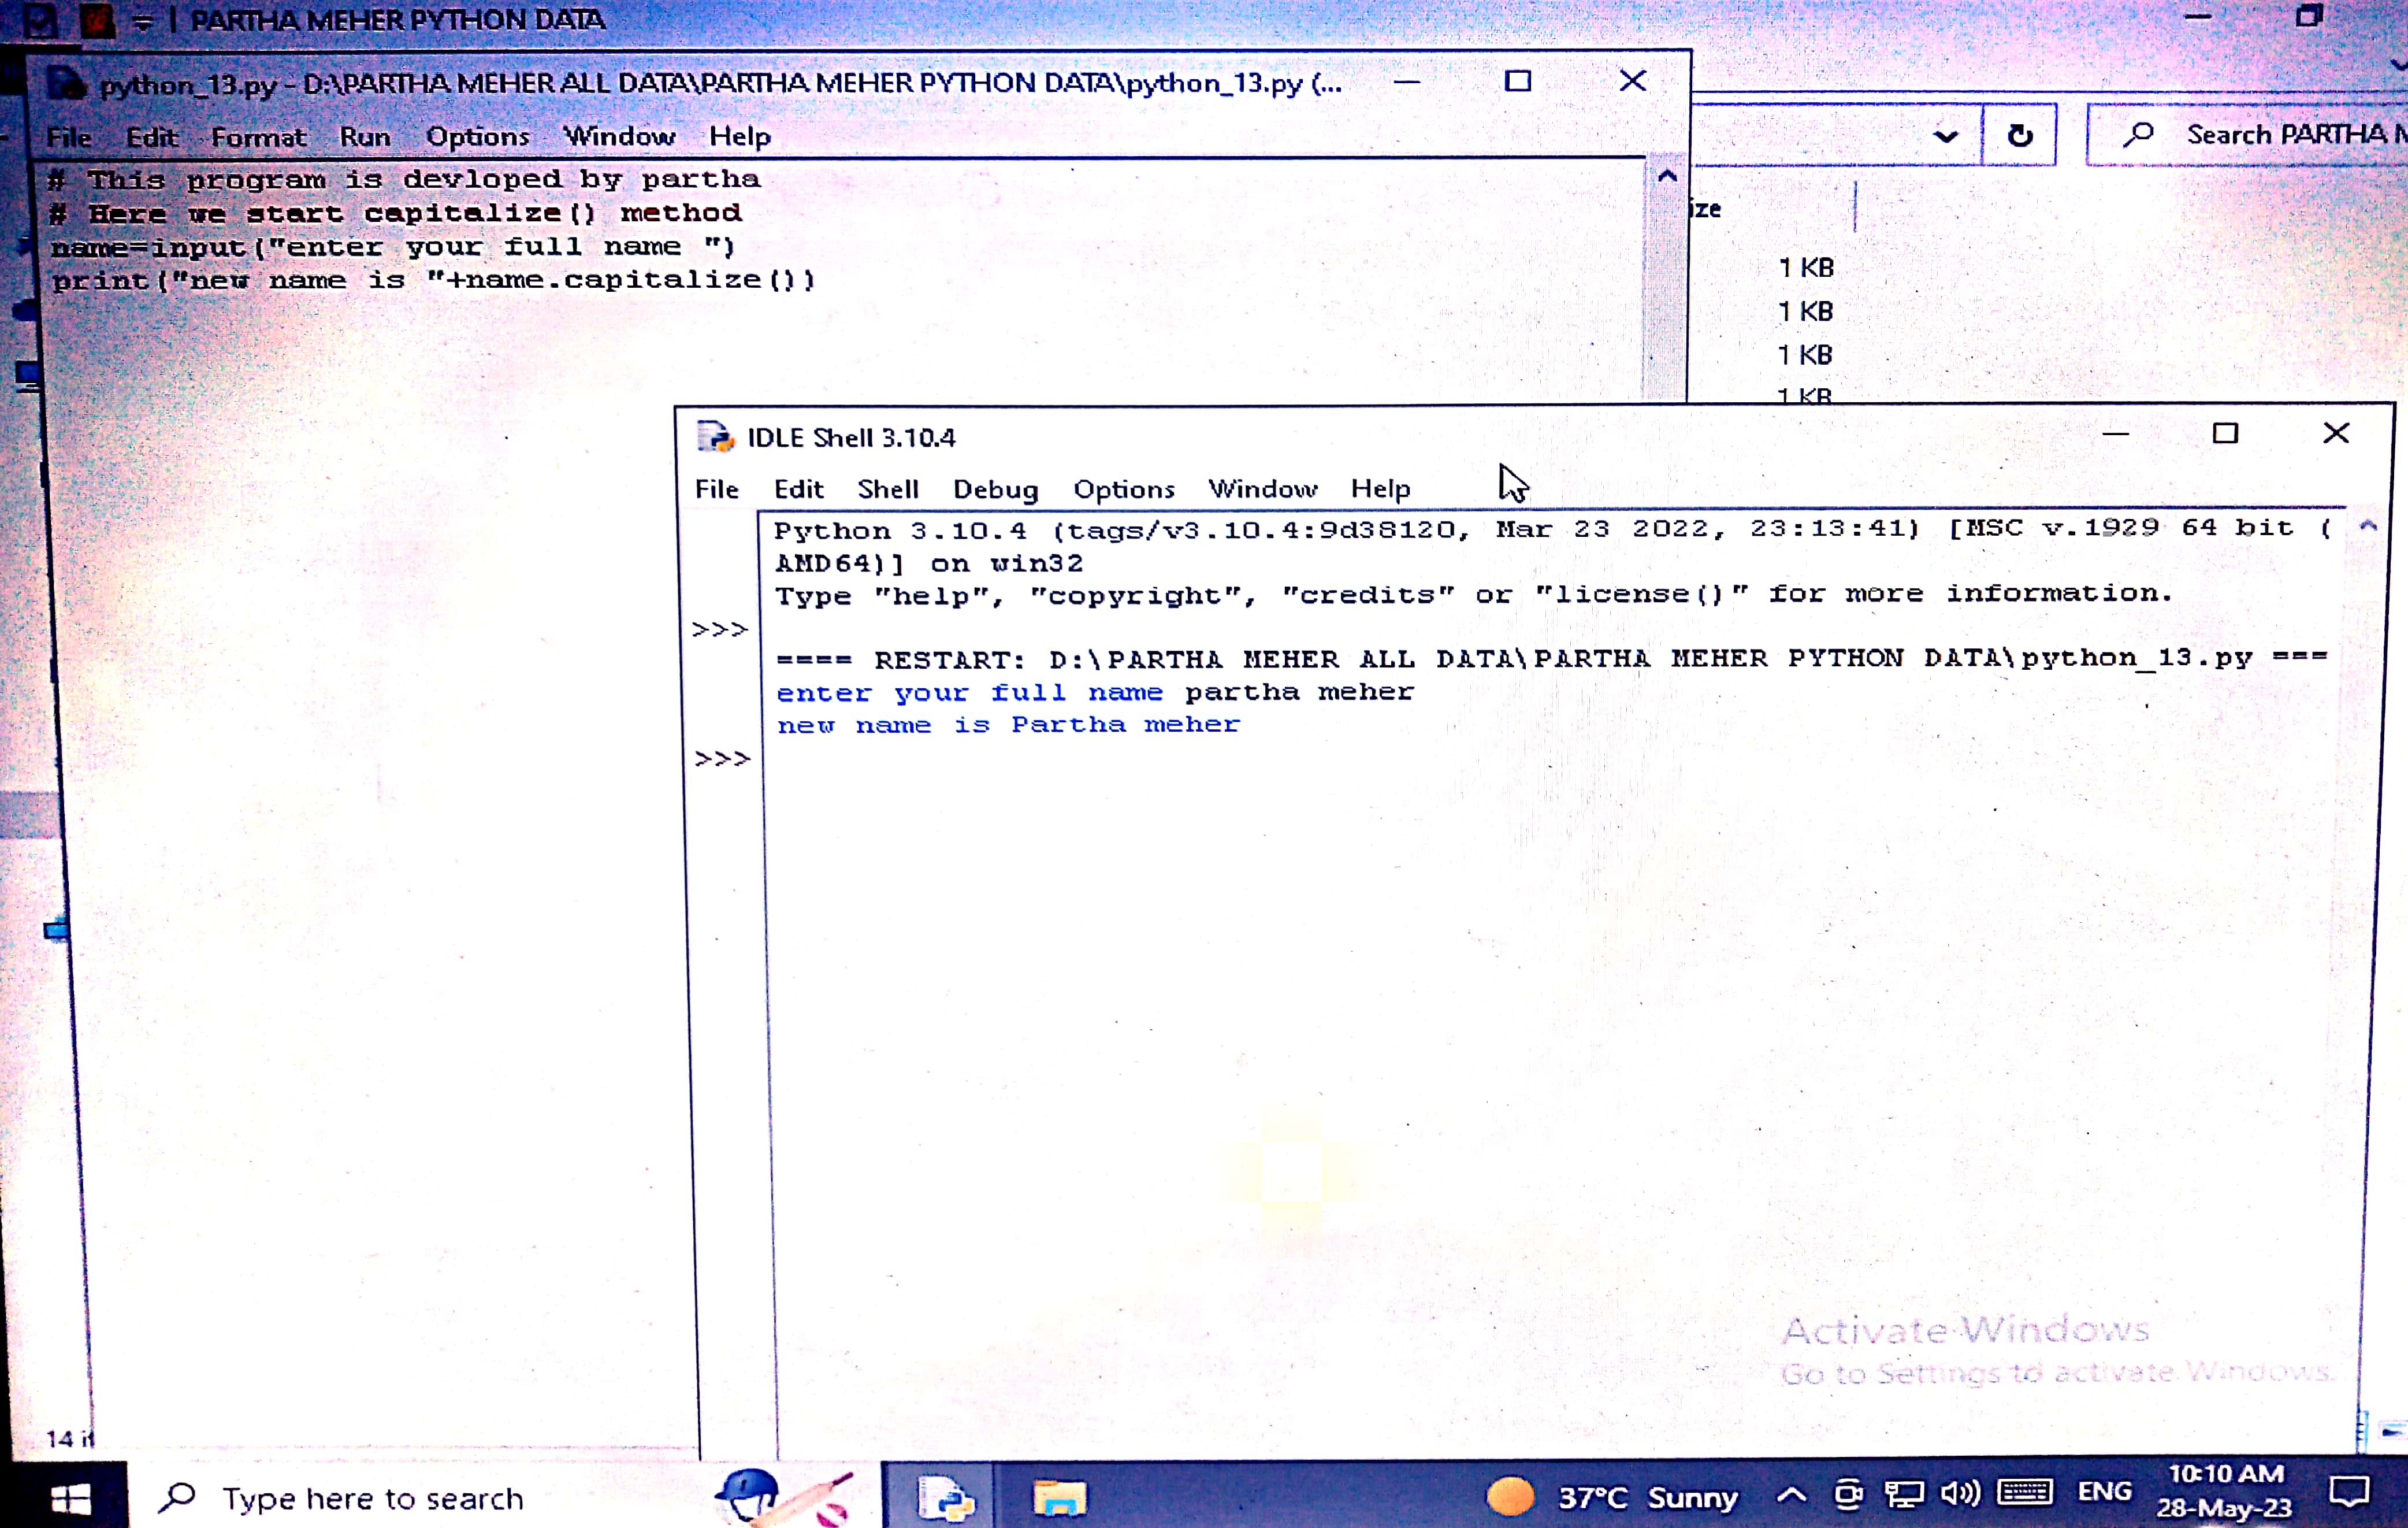Viewport: 2408px width, 1528px height.
Task: Show hidden system tray icons
Action: tap(1791, 1495)
